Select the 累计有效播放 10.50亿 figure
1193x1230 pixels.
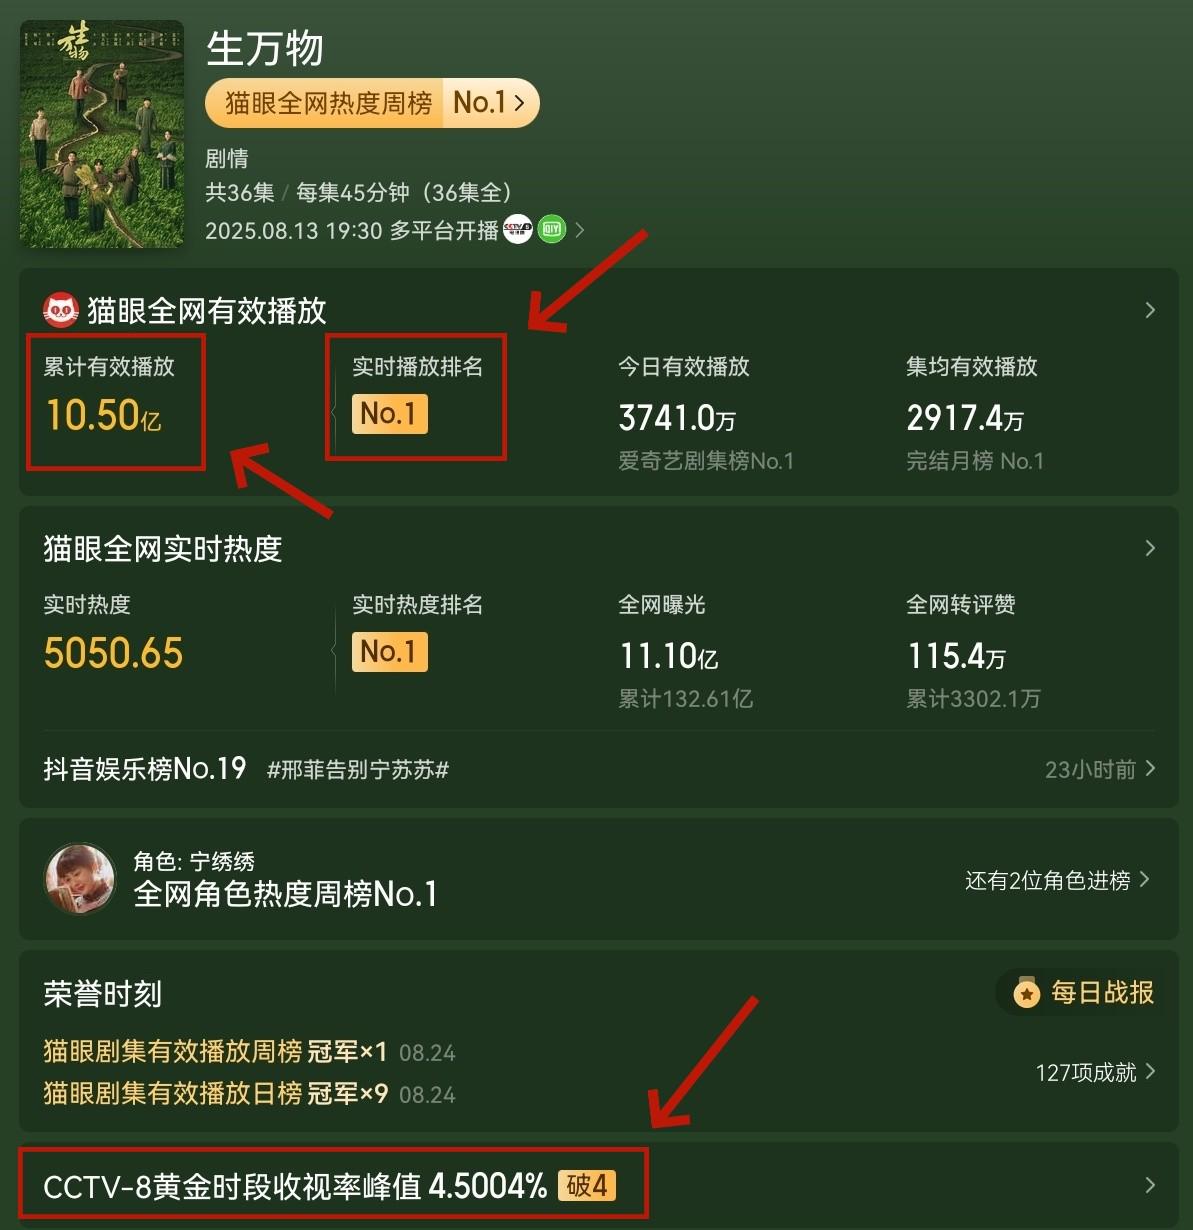(104, 415)
